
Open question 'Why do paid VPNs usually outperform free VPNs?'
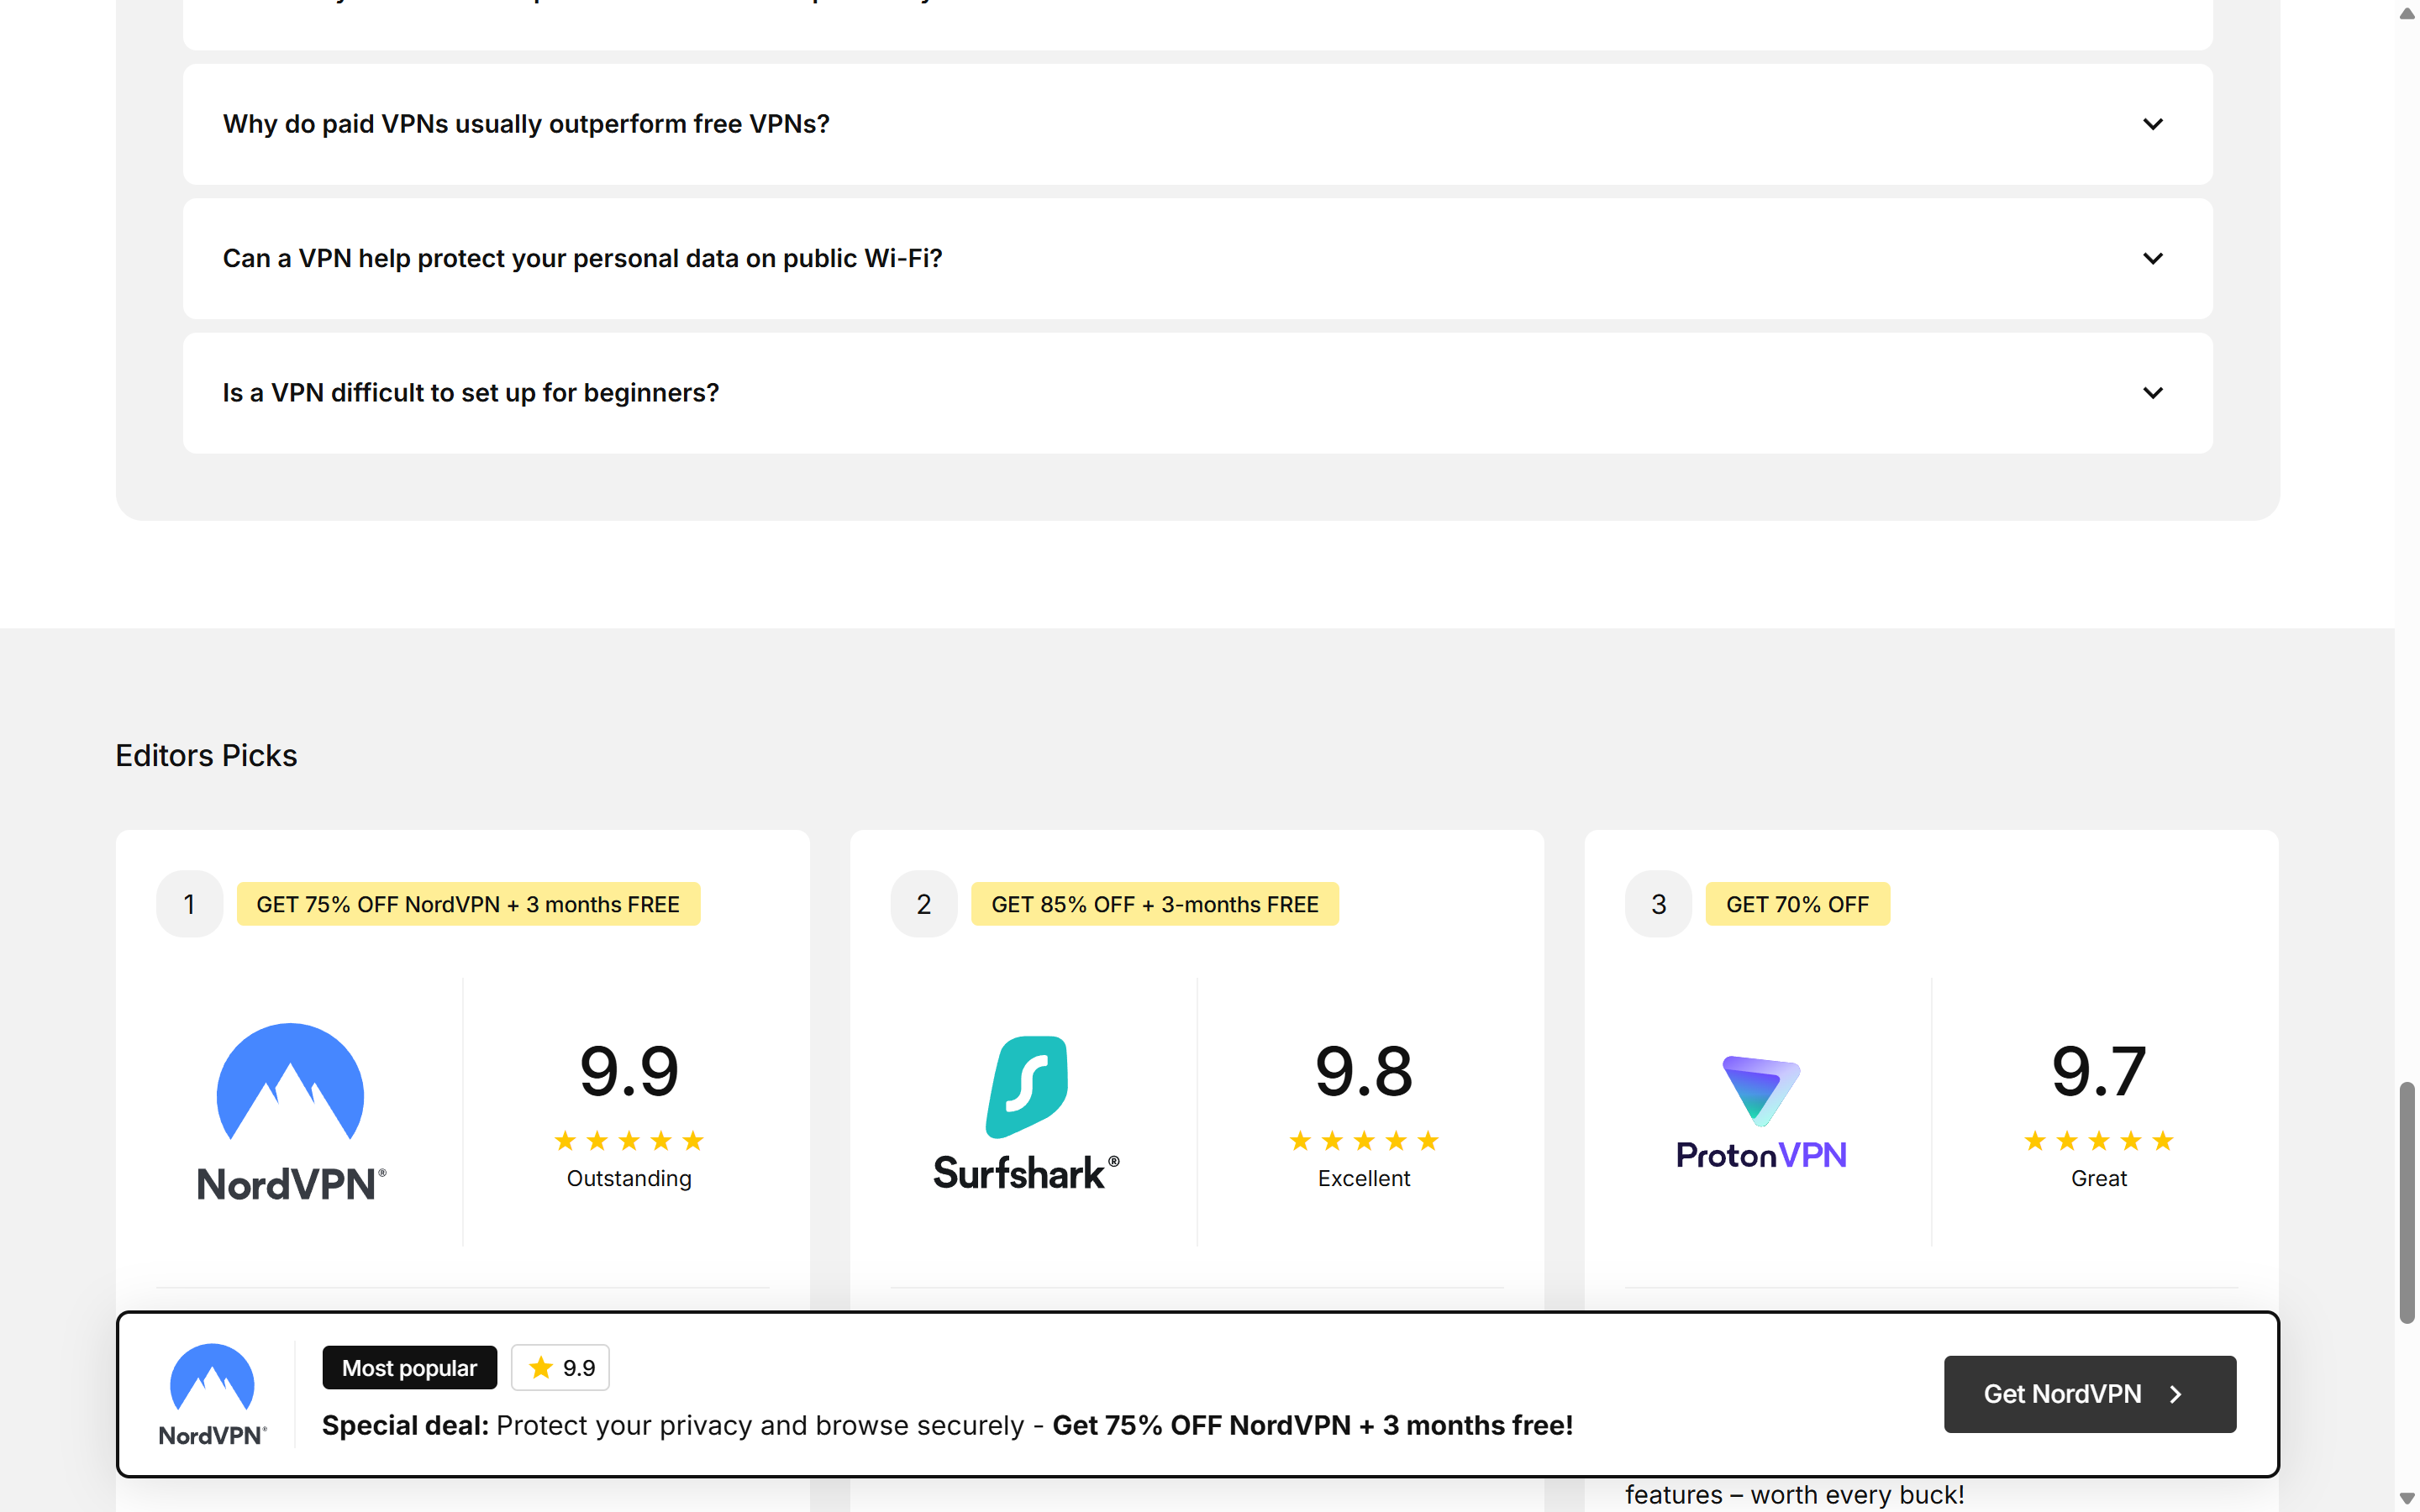tap(1197, 124)
